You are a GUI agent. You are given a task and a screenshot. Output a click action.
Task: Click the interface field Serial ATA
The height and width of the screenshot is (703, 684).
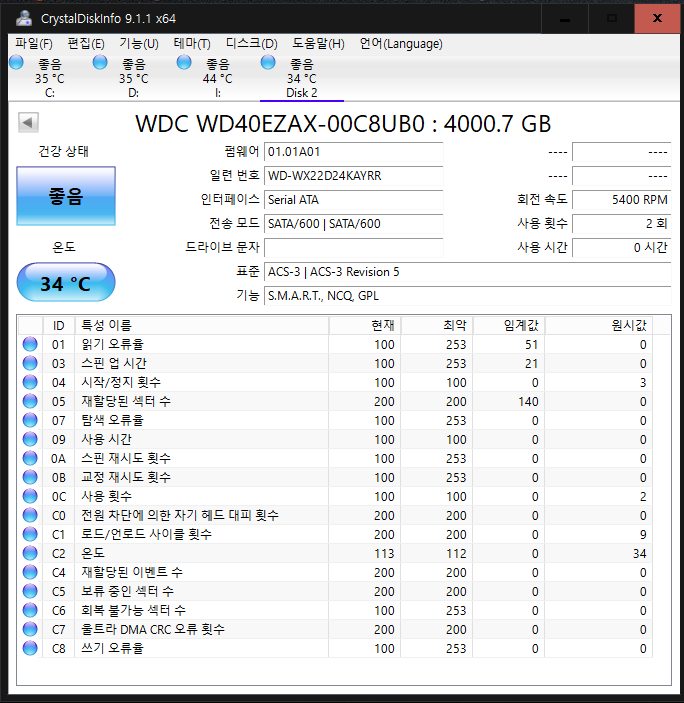click(354, 200)
